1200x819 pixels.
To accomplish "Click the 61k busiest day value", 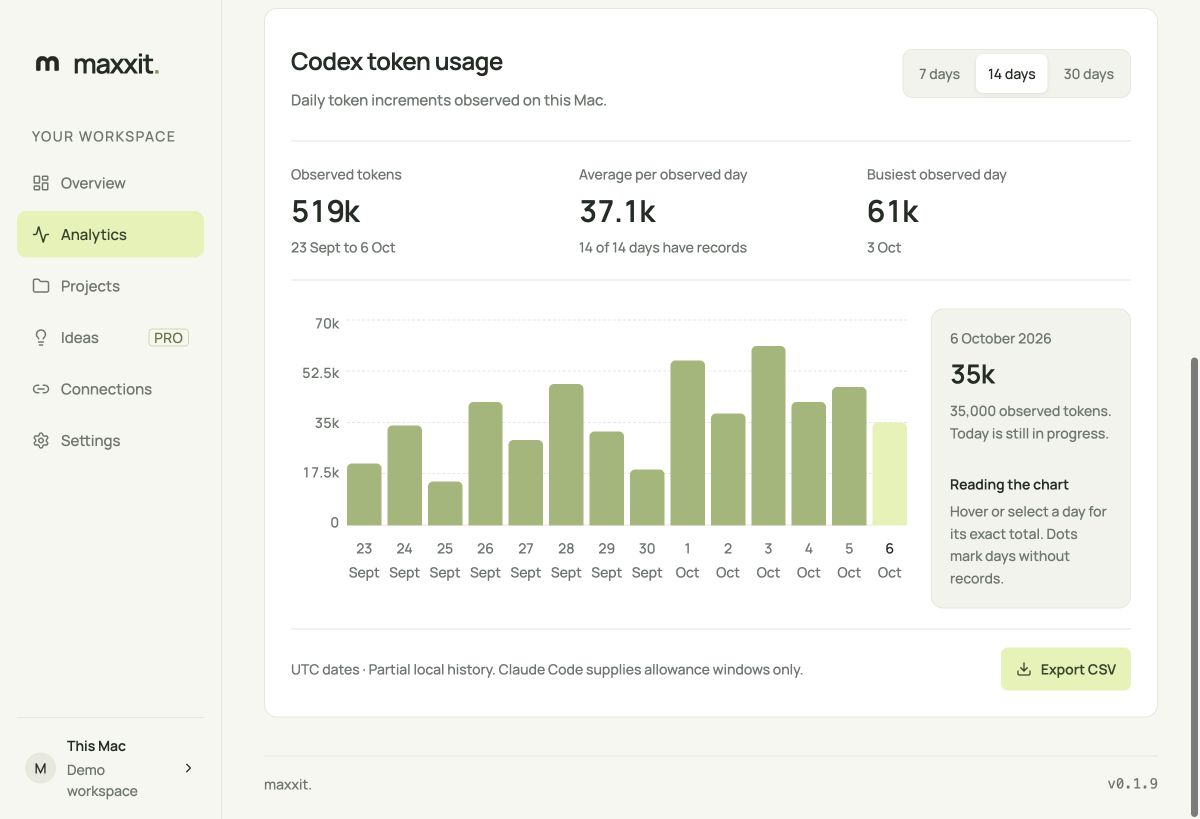I will pos(892,211).
